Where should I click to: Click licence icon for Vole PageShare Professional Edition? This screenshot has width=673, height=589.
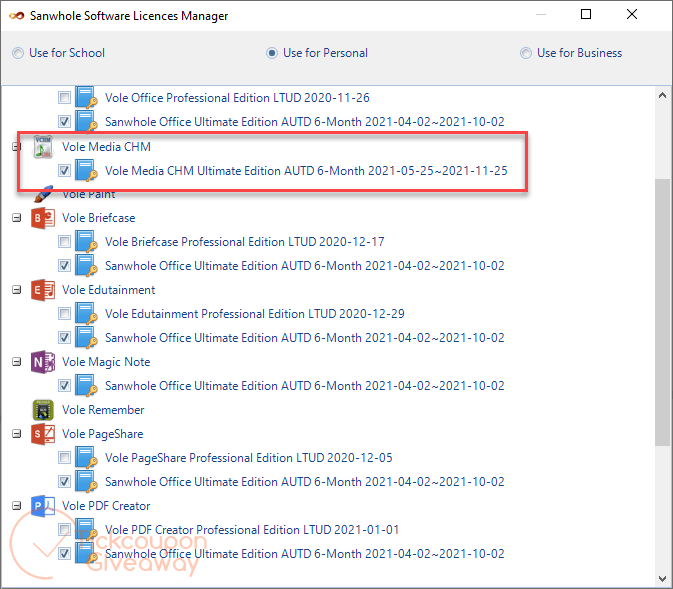pos(86,458)
